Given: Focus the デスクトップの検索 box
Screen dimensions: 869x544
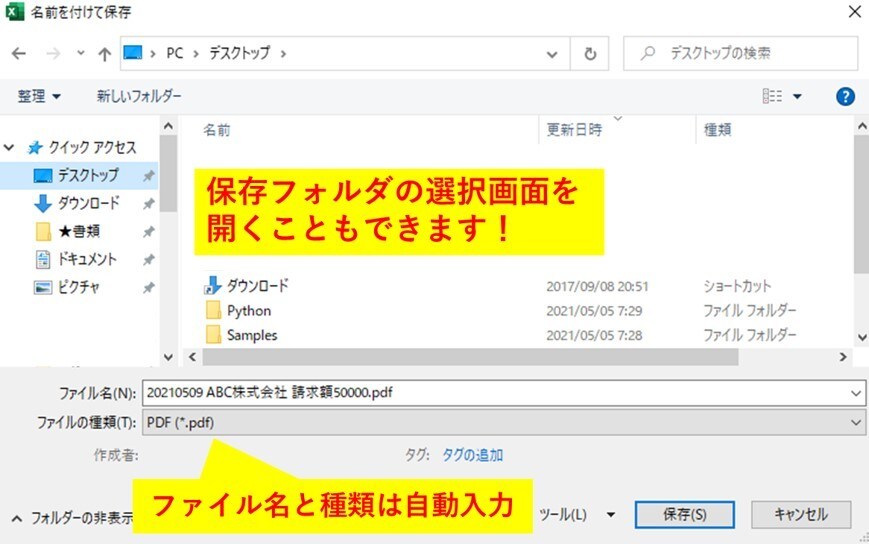Looking at the screenshot, I should coord(740,53).
